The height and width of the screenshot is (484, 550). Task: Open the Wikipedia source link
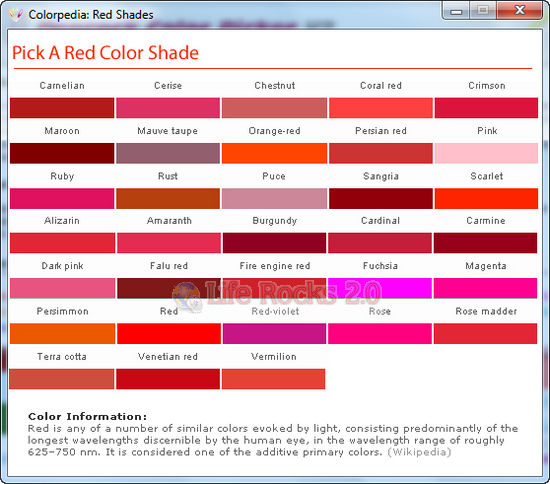[419, 452]
